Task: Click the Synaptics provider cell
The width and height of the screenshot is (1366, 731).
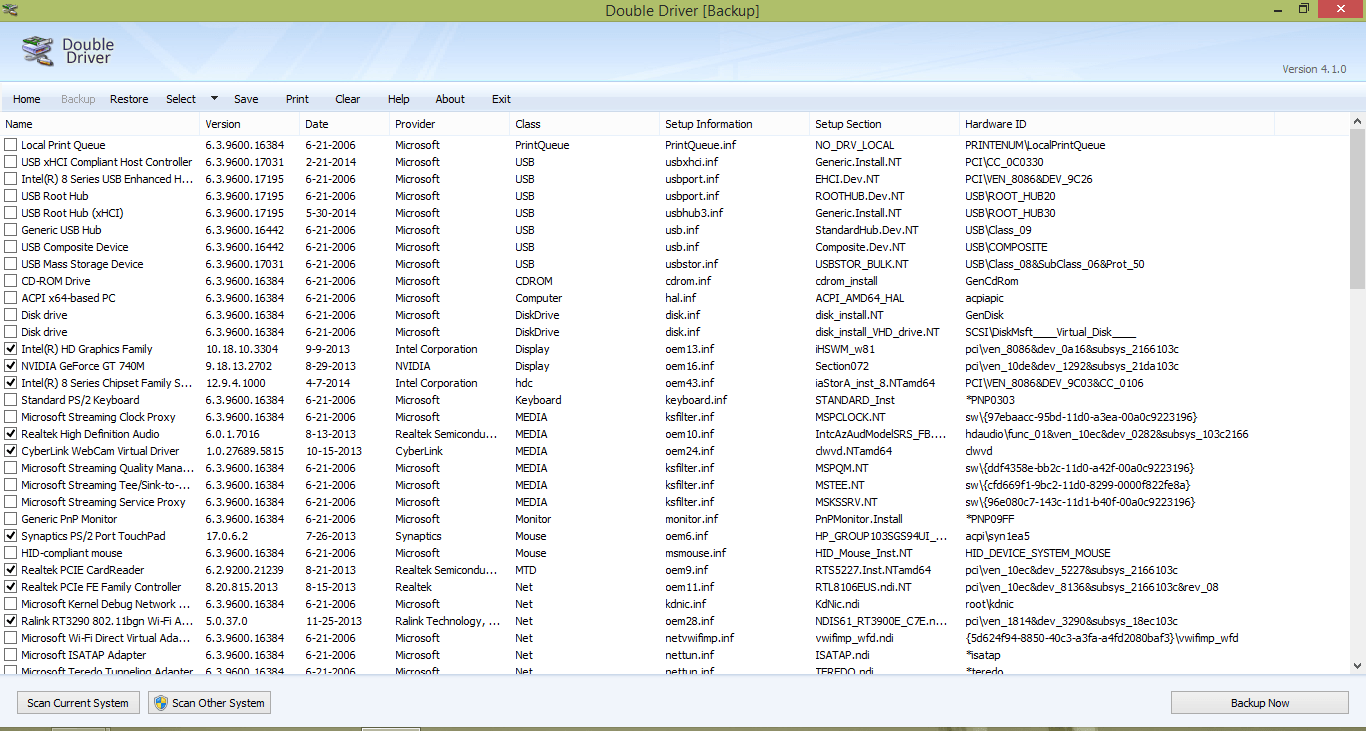Action: [x=418, y=536]
